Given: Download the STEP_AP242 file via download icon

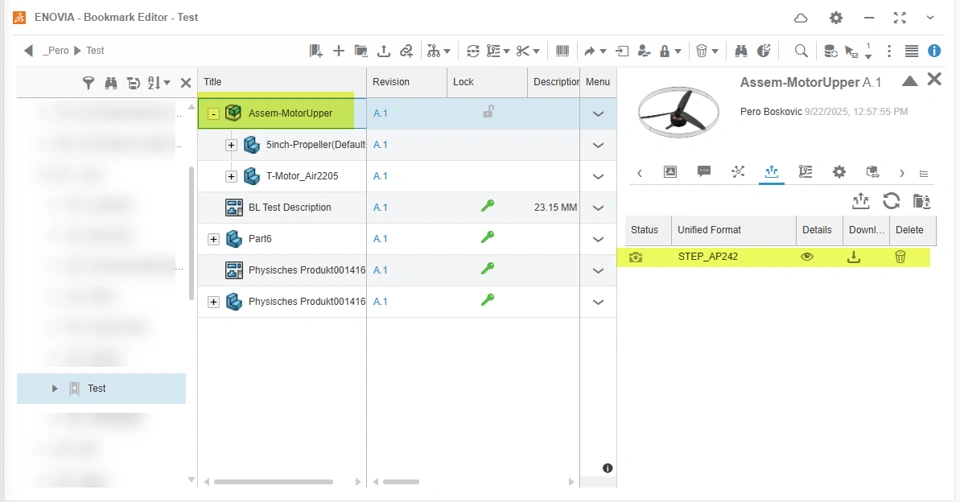Looking at the screenshot, I should pyautogui.click(x=853, y=257).
